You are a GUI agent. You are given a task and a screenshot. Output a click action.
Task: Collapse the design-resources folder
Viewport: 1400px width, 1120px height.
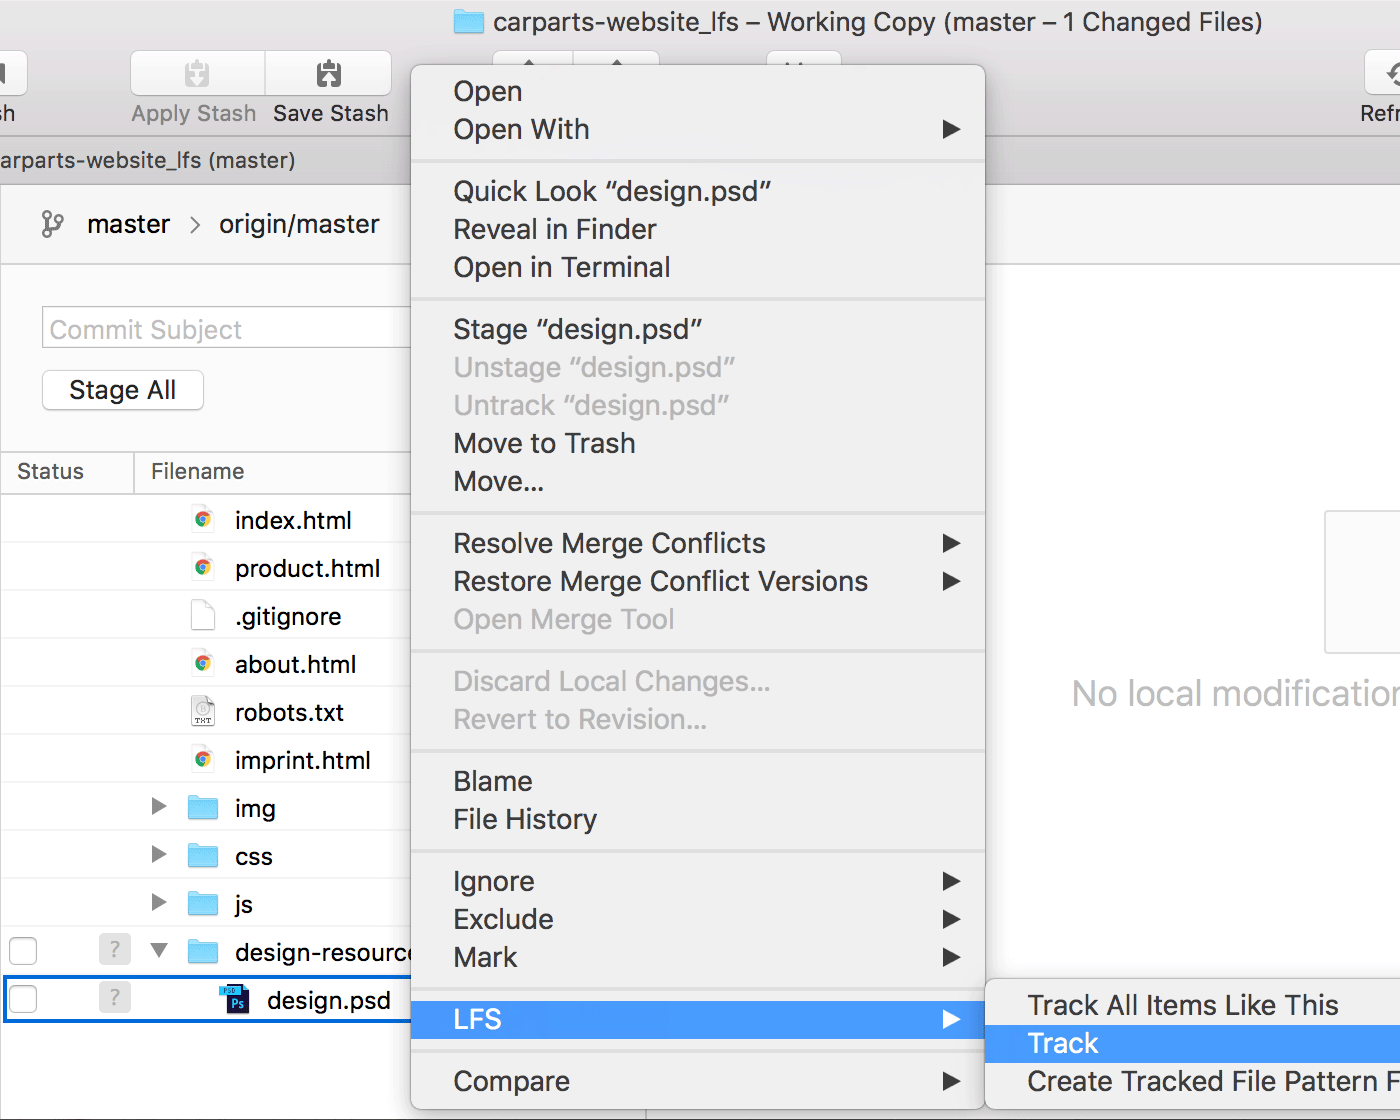click(158, 951)
